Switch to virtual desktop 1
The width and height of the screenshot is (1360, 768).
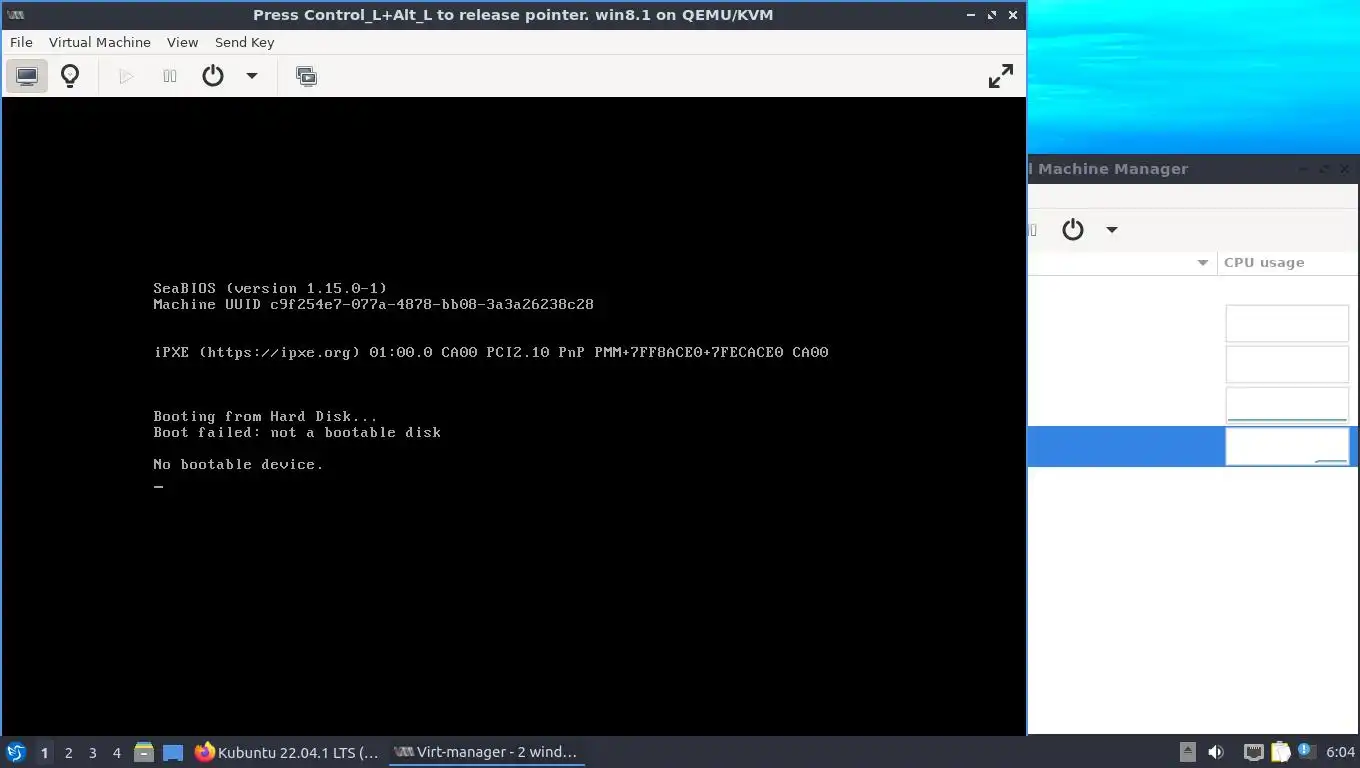point(44,752)
